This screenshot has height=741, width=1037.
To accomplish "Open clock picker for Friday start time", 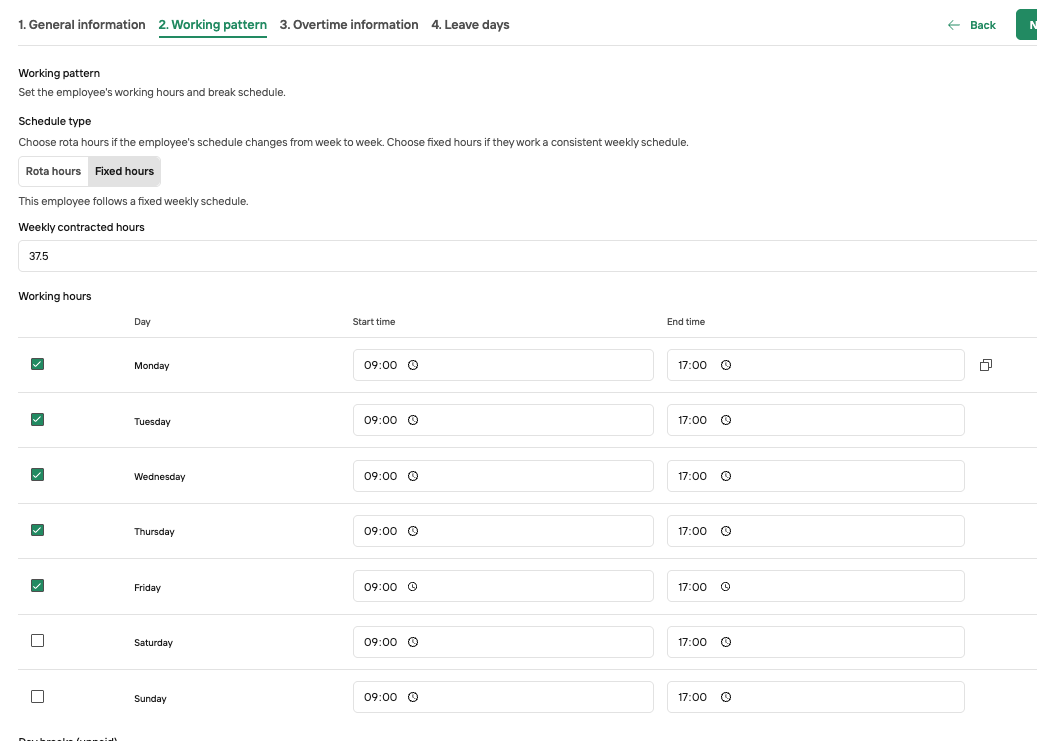I will coord(412,587).
